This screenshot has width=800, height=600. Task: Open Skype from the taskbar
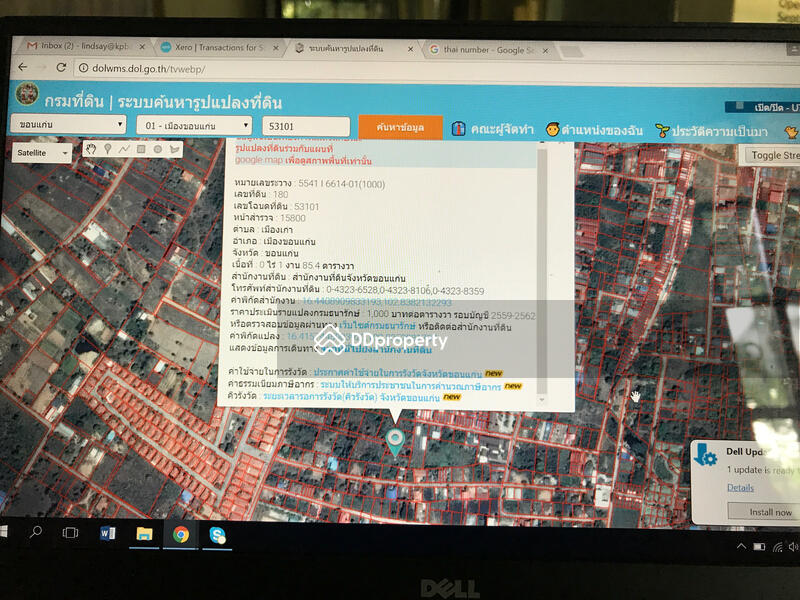[217, 535]
